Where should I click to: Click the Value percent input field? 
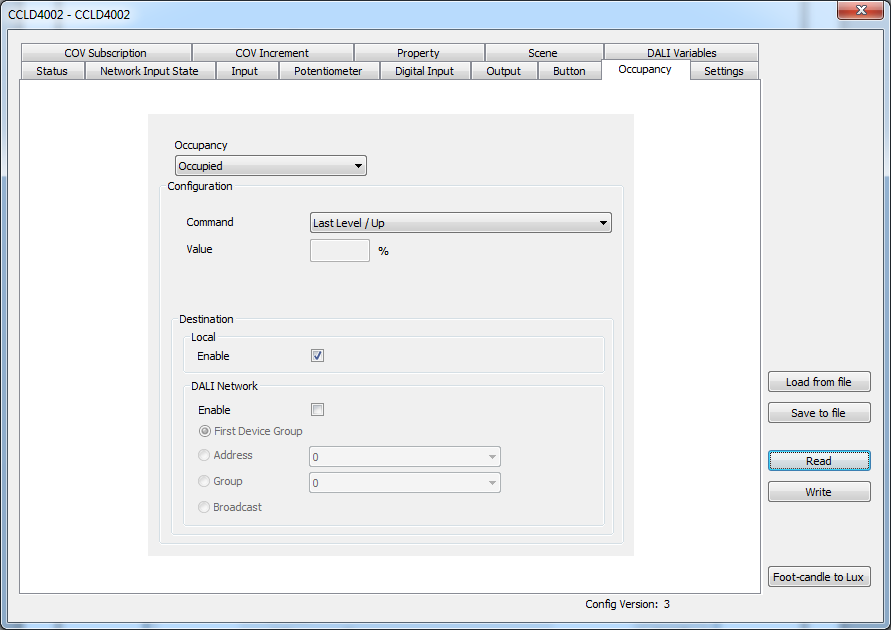pyautogui.click(x=340, y=251)
